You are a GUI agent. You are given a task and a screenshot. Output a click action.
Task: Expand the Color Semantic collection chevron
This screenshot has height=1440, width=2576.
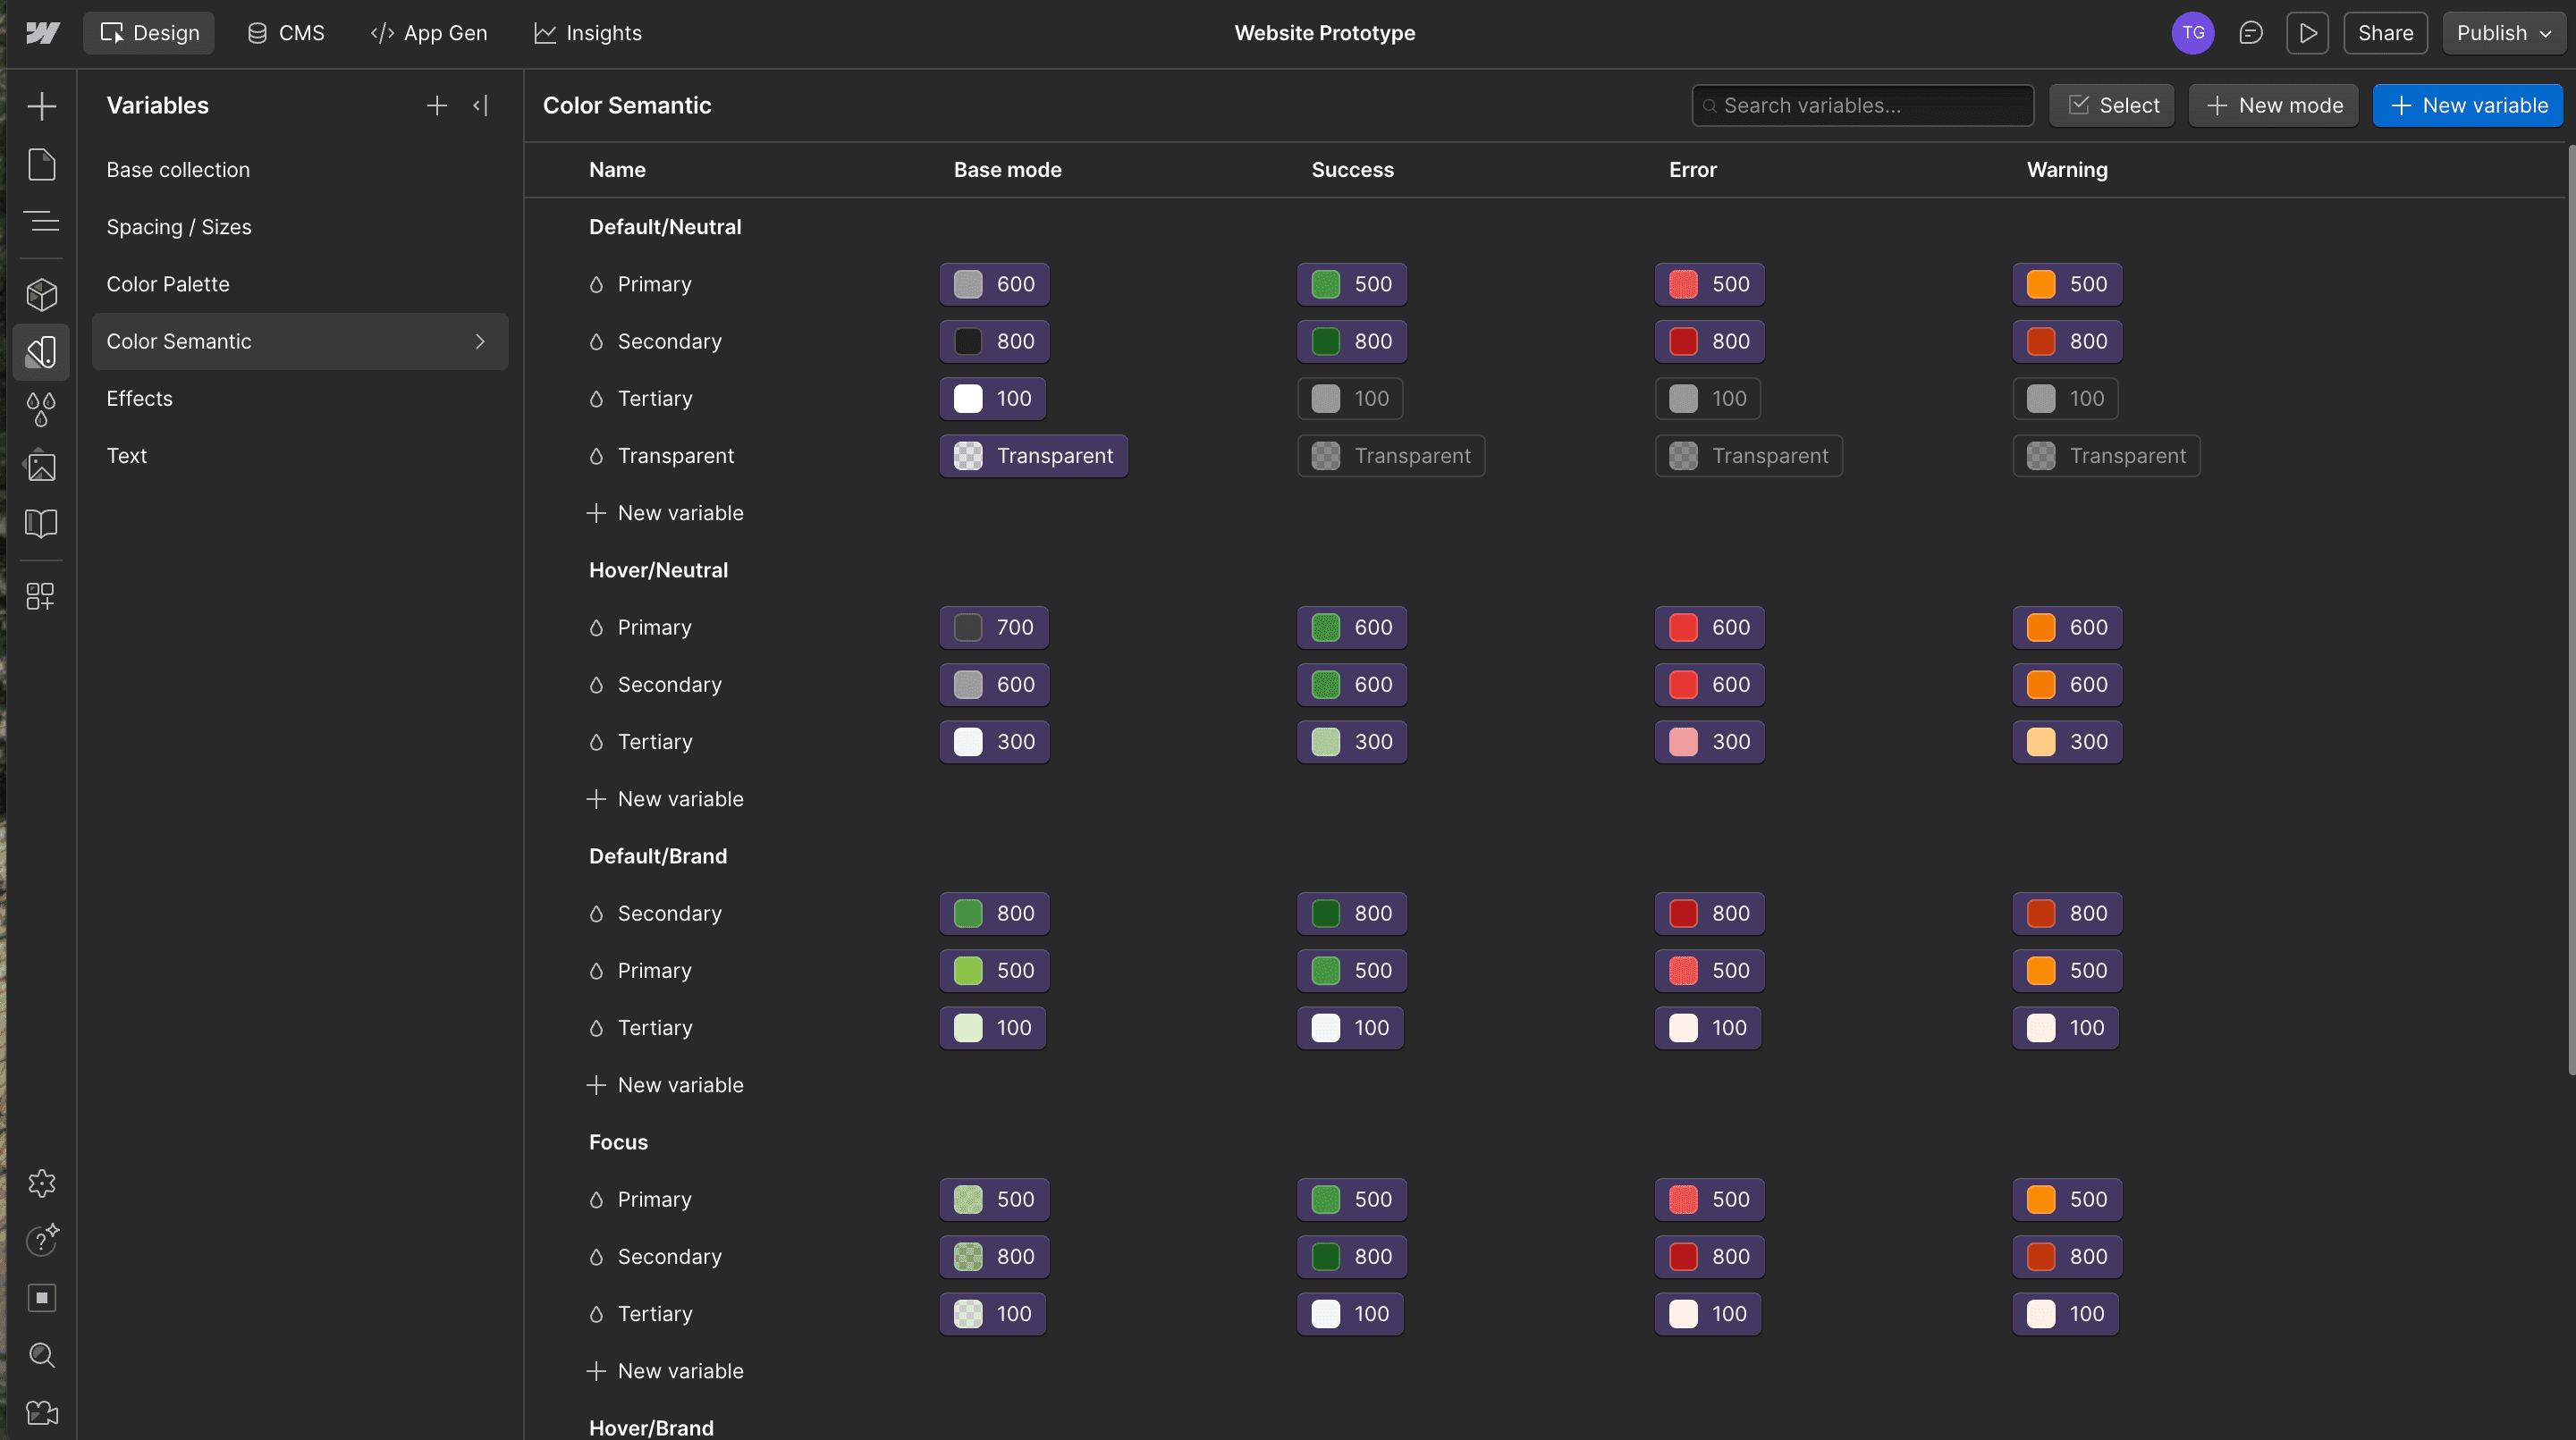click(480, 342)
